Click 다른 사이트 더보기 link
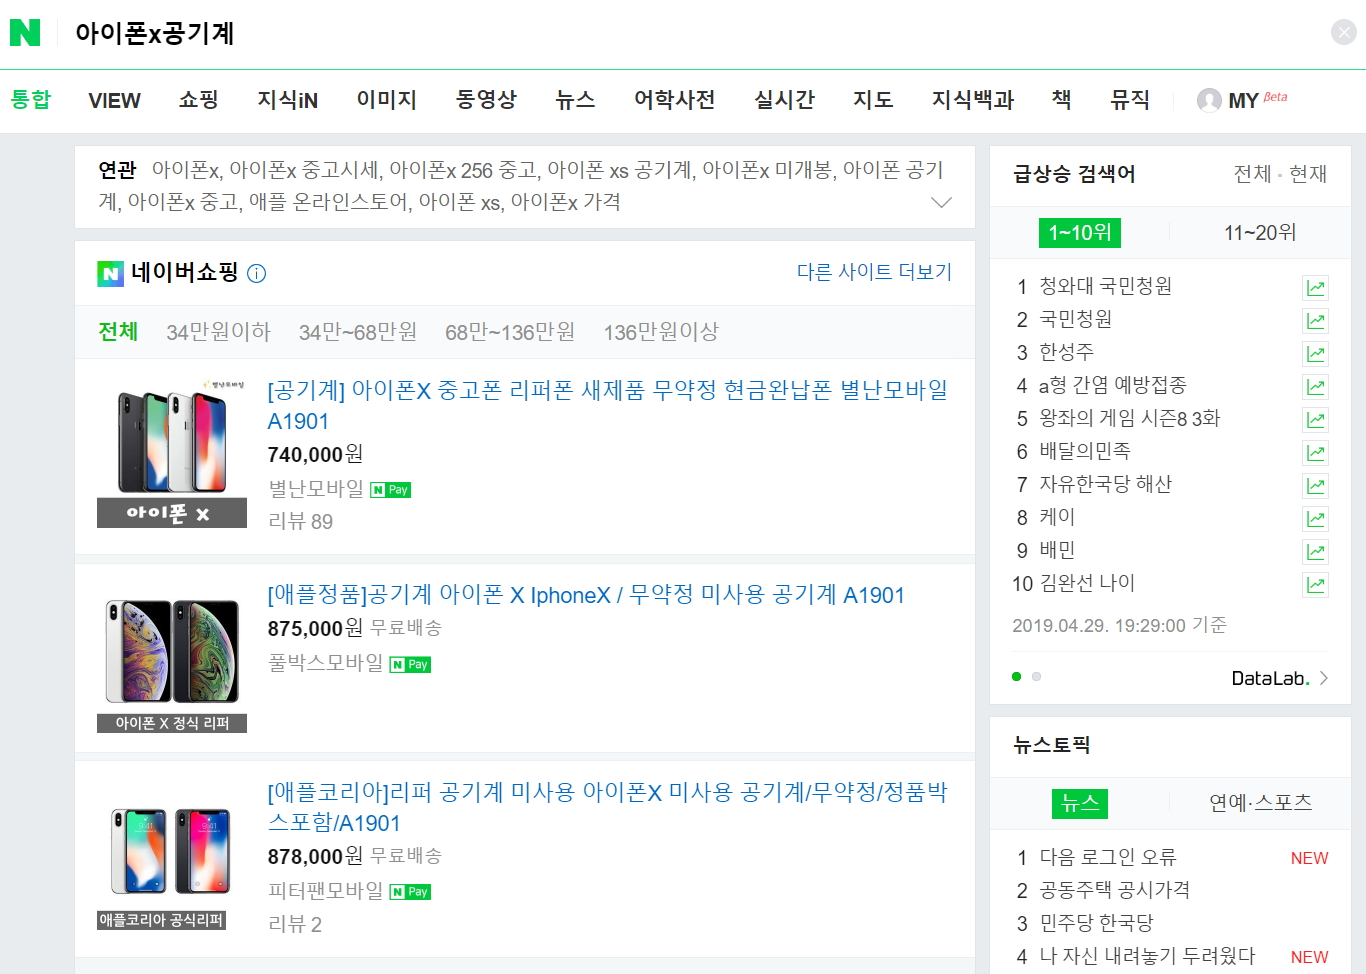This screenshot has height=974, width=1366. pos(874,272)
